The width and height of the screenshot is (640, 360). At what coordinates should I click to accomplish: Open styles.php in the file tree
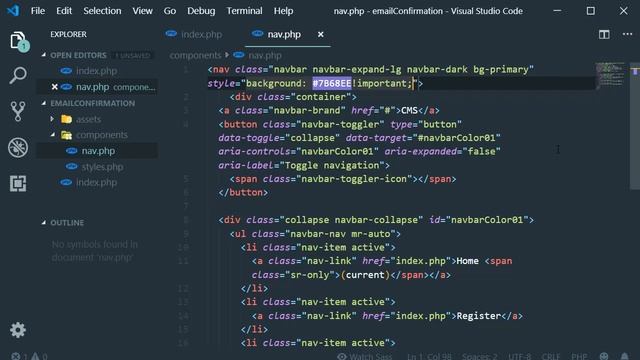(x=102, y=167)
